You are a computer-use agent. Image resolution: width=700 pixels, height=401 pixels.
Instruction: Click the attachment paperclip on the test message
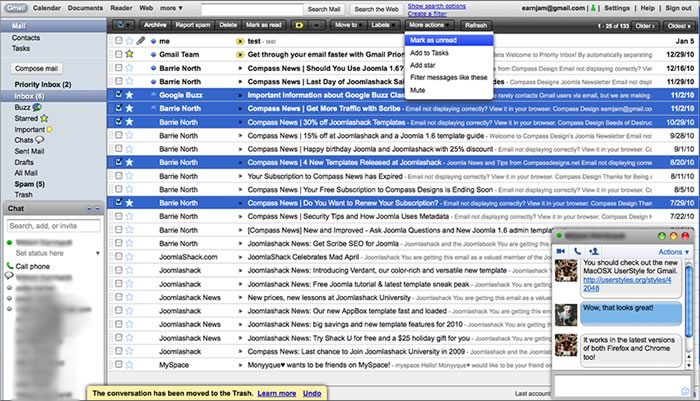pyautogui.click(x=141, y=41)
